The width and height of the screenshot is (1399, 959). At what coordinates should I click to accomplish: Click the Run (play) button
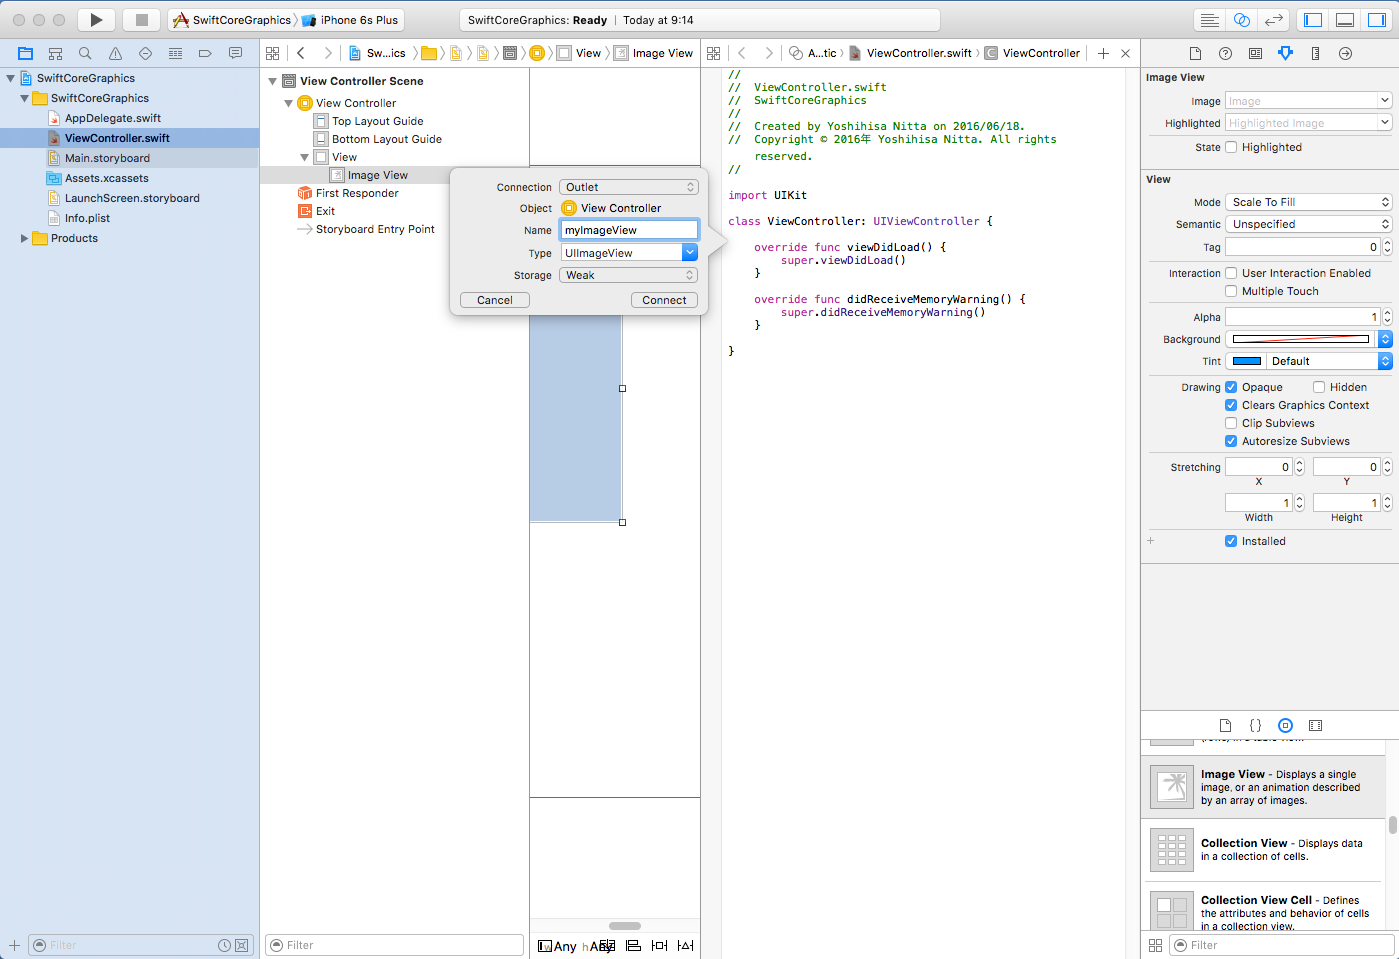(x=96, y=20)
